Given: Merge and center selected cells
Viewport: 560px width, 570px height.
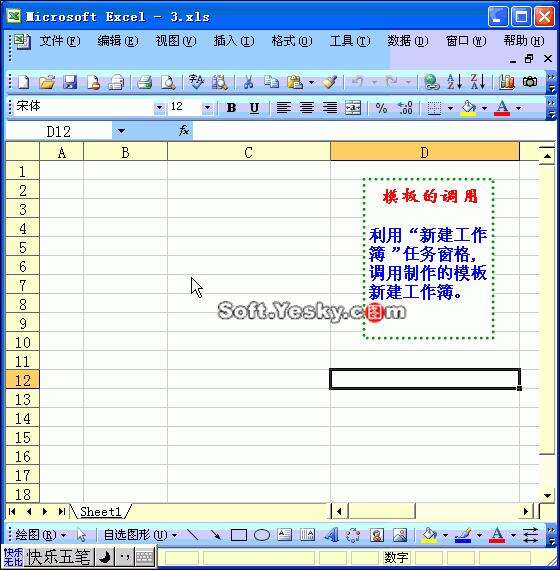Looking at the screenshot, I should point(353,108).
